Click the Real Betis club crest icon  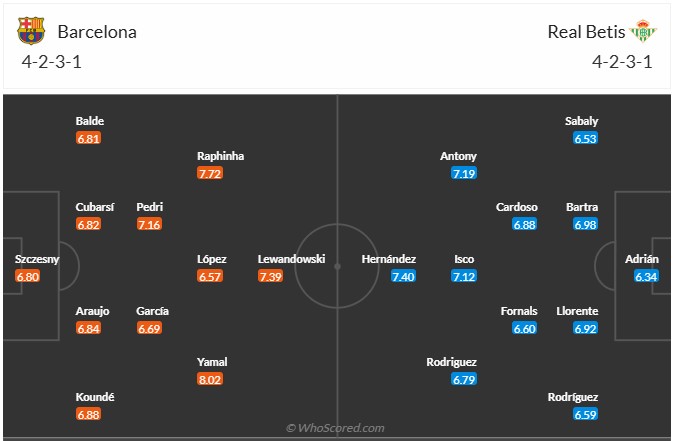641,31
